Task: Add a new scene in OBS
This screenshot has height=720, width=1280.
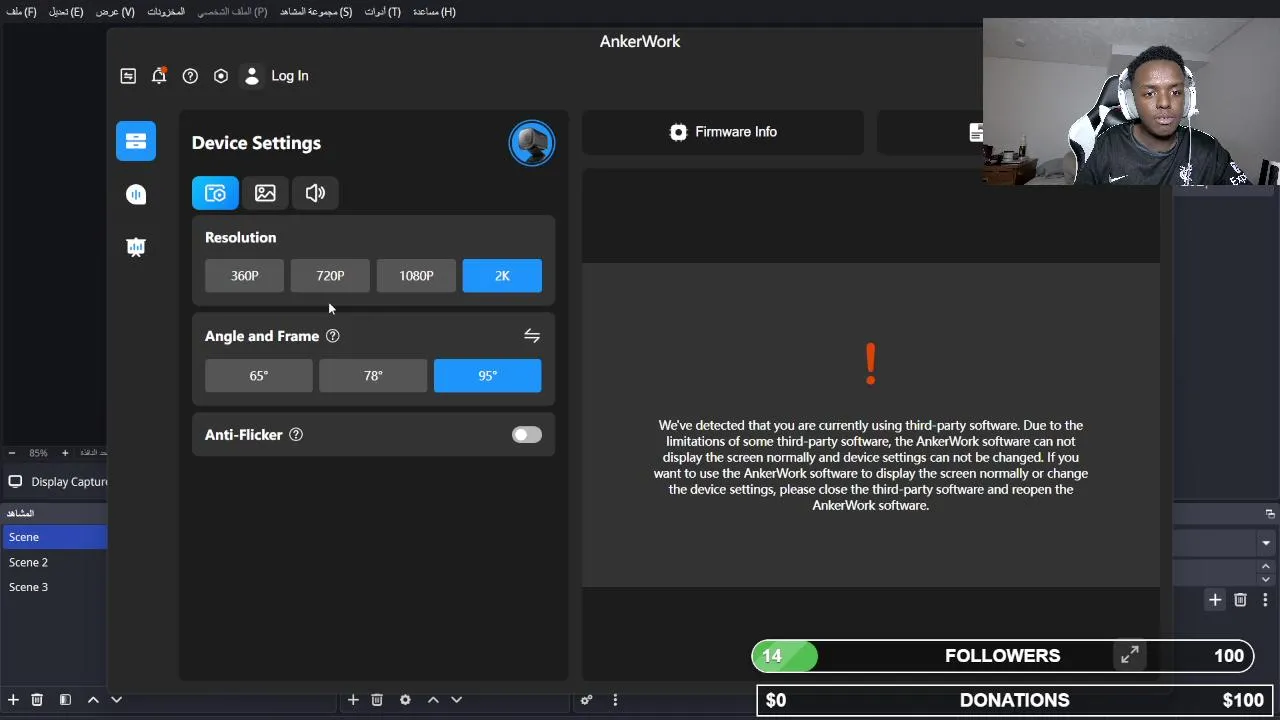Action: [13, 700]
